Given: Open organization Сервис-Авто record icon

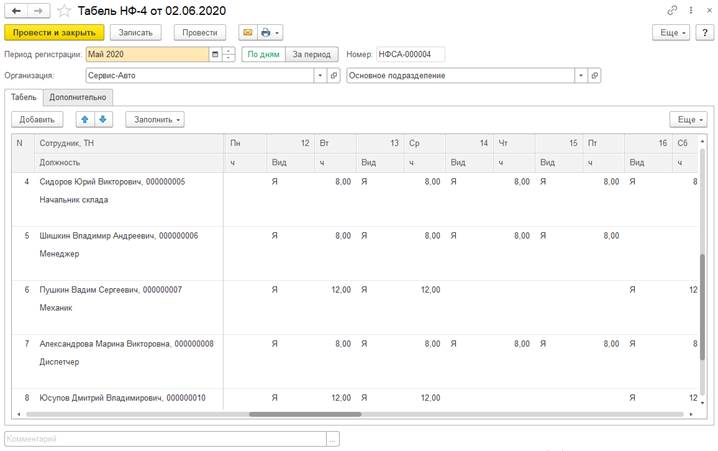Looking at the screenshot, I should (334, 75).
